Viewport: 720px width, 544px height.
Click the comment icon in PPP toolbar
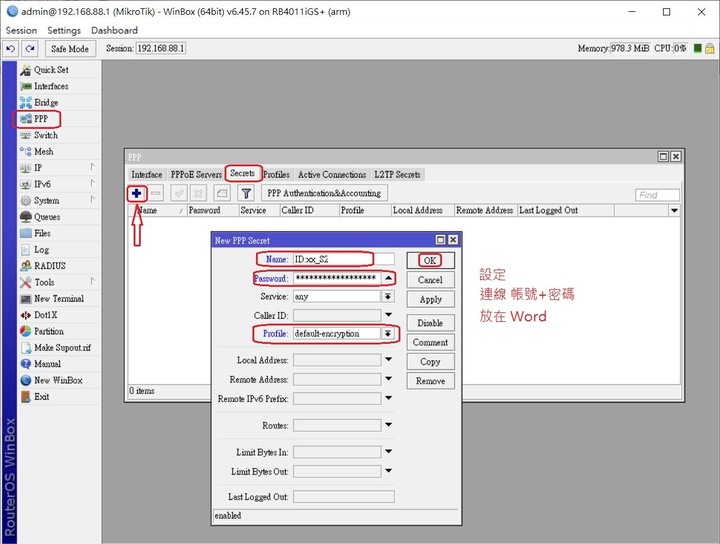[222, 193]
